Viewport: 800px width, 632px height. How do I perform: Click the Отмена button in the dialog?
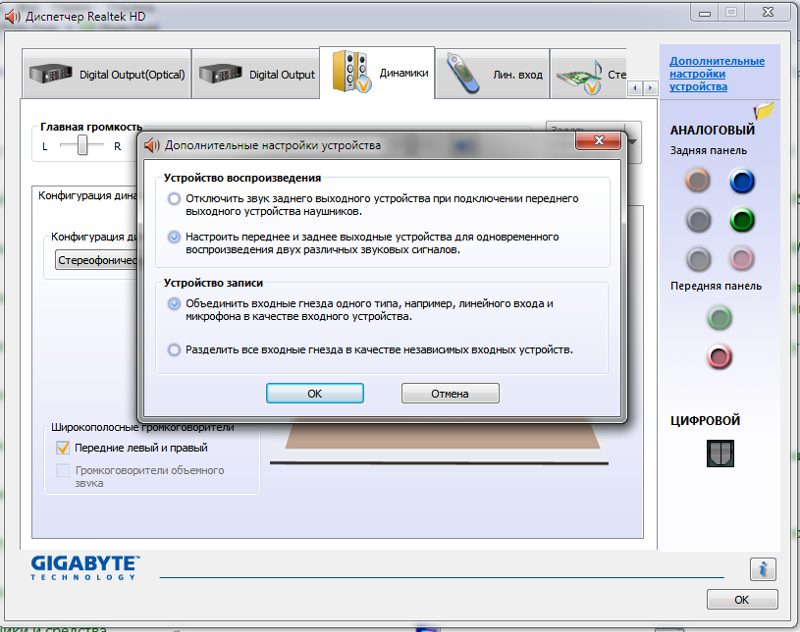coord(450,393)
